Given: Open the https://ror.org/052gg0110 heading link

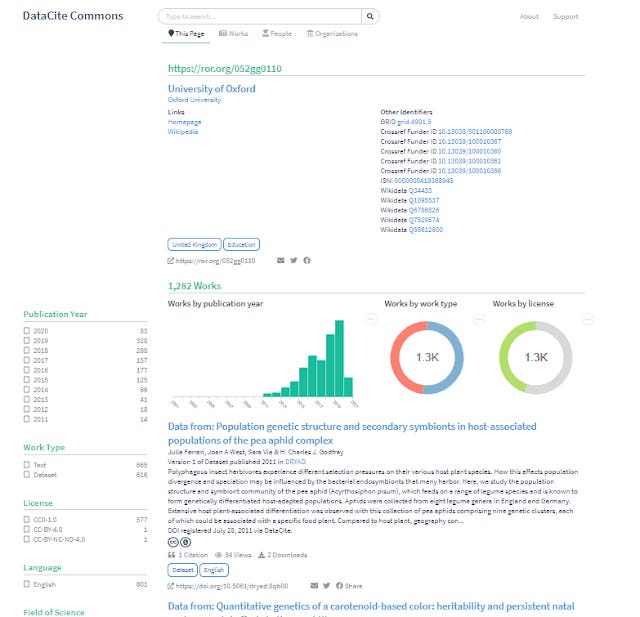Looking at the screenshot, I should pyautogui.click(x=225, y=68).
